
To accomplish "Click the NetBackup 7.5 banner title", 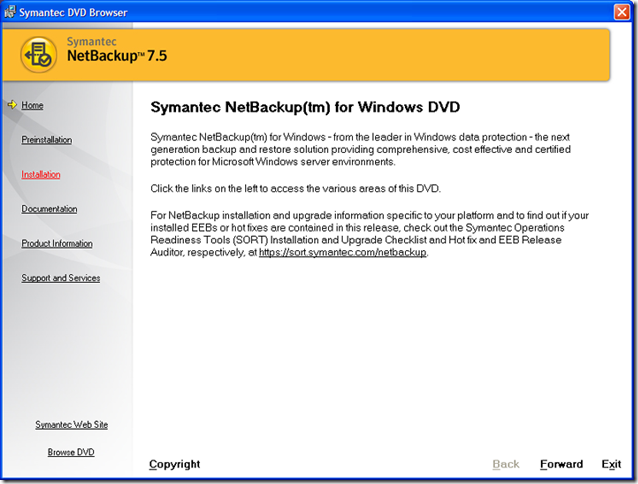I will tap(117, 56).
